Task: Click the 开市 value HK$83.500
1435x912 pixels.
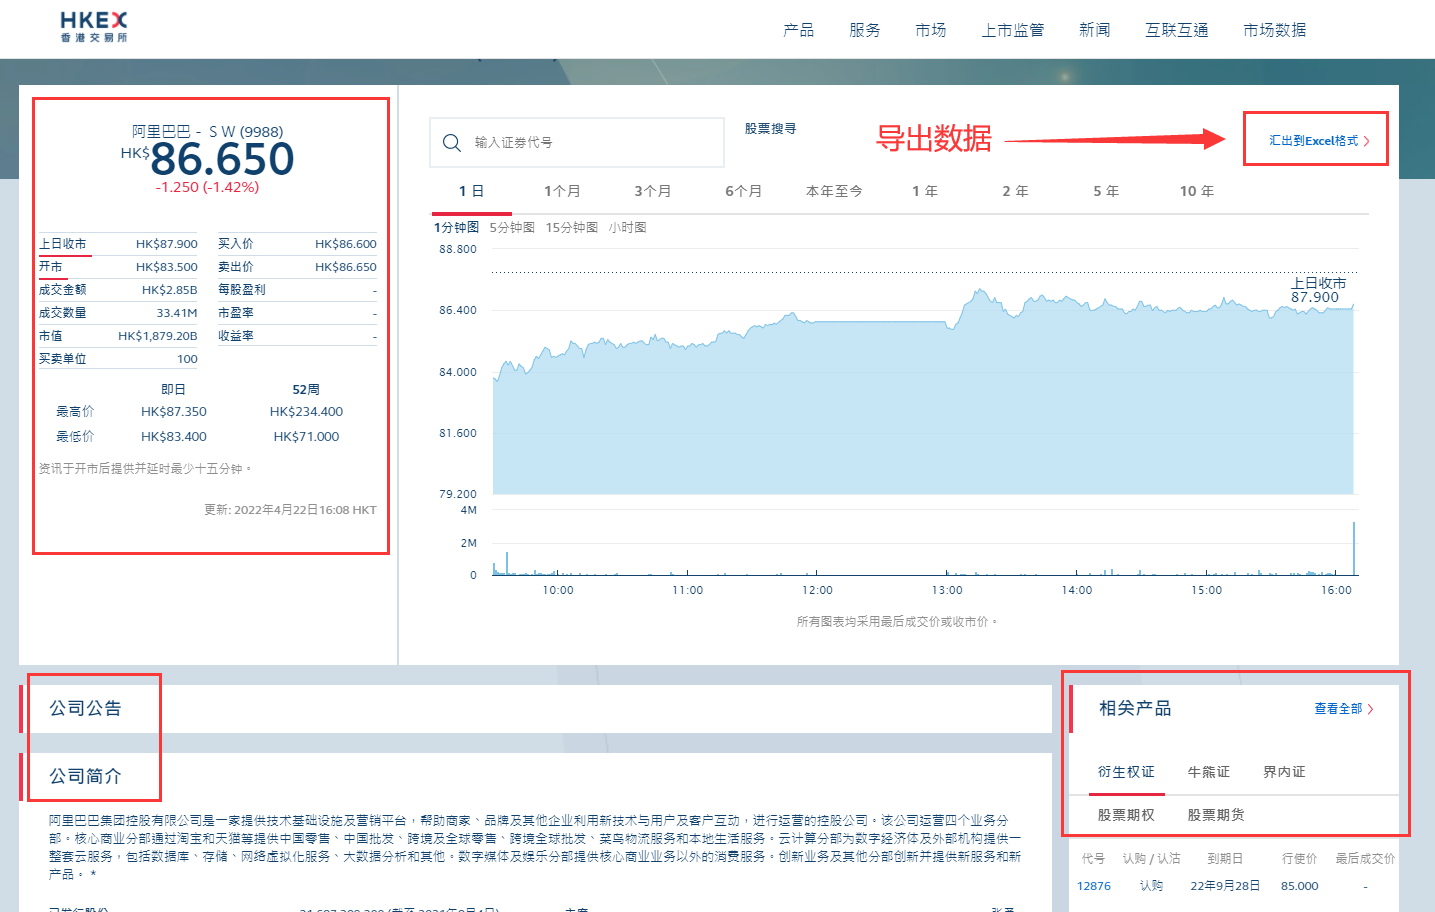Action: [x=166, y=267]
